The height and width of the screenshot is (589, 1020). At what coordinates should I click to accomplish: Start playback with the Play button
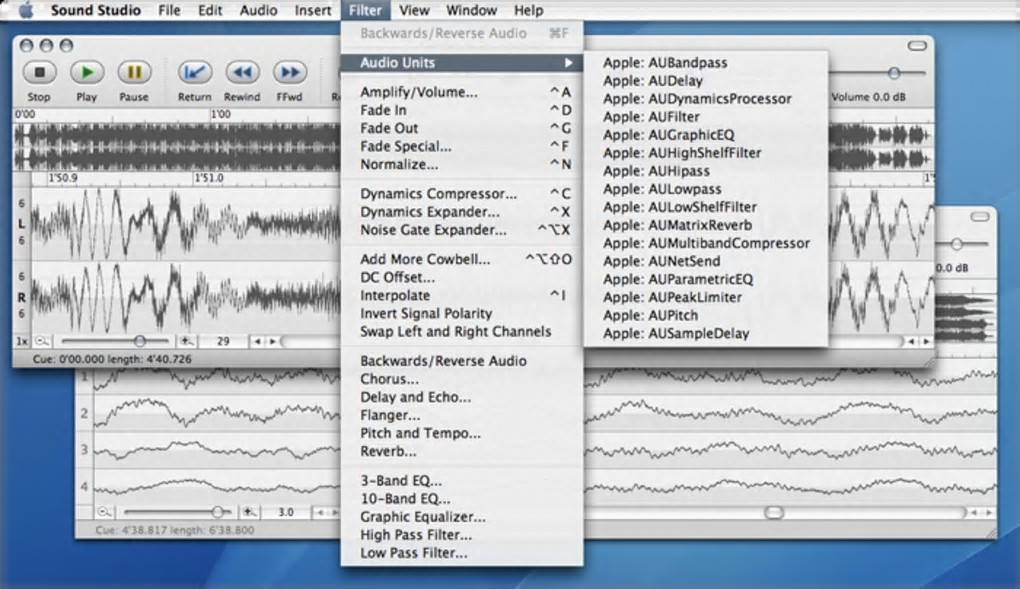tap(87, 72)
